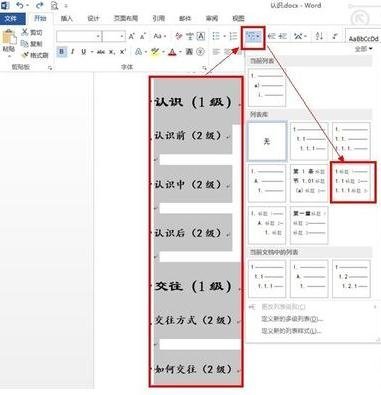381x395 pixels.
Task: Switch to the 插入 tab
Action: [x=67, y=19]
